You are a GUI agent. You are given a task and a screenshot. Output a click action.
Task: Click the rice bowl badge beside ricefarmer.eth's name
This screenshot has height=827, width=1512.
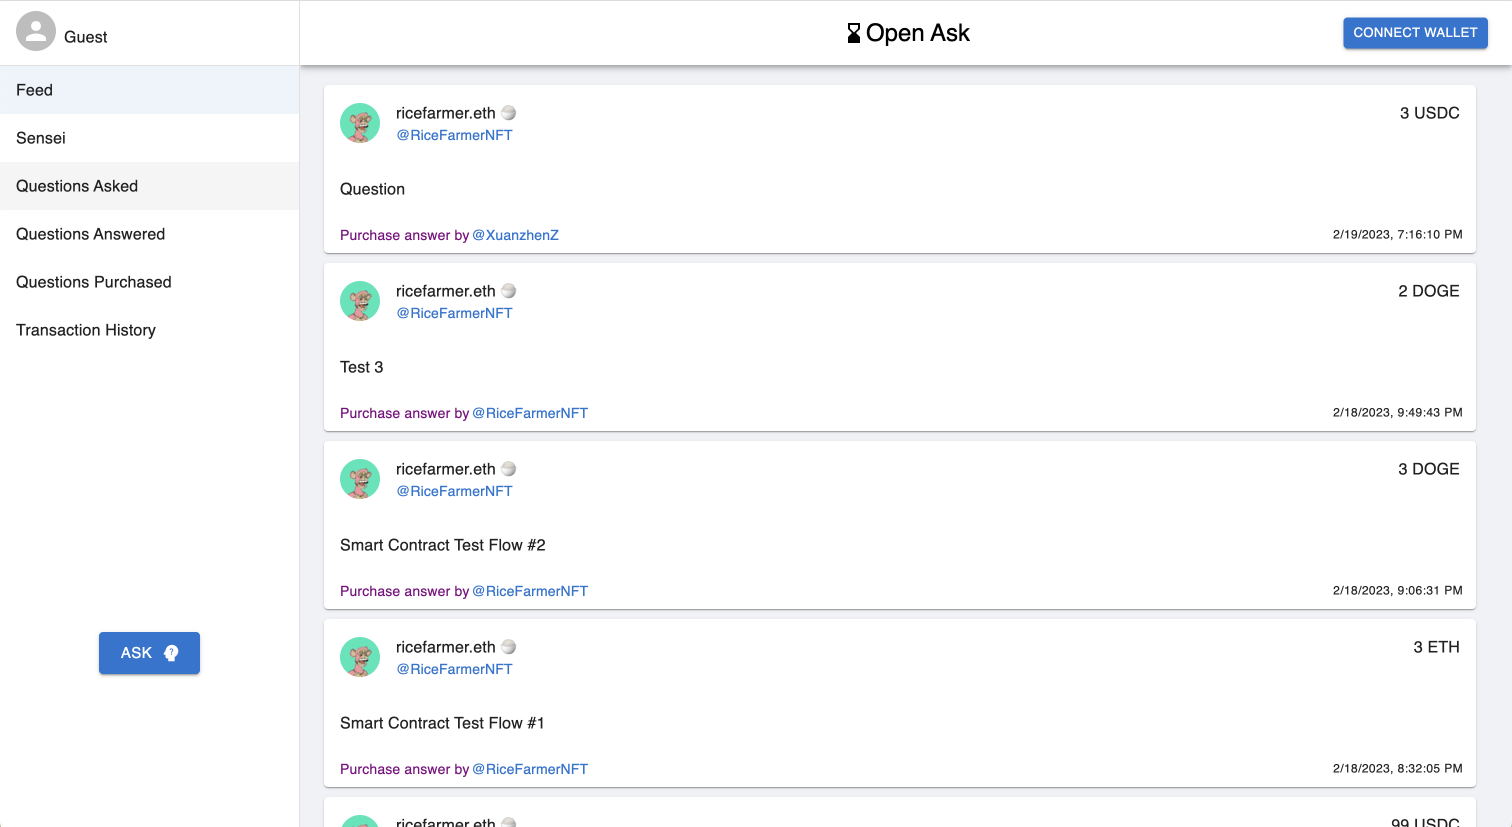(x=509, y=113)
